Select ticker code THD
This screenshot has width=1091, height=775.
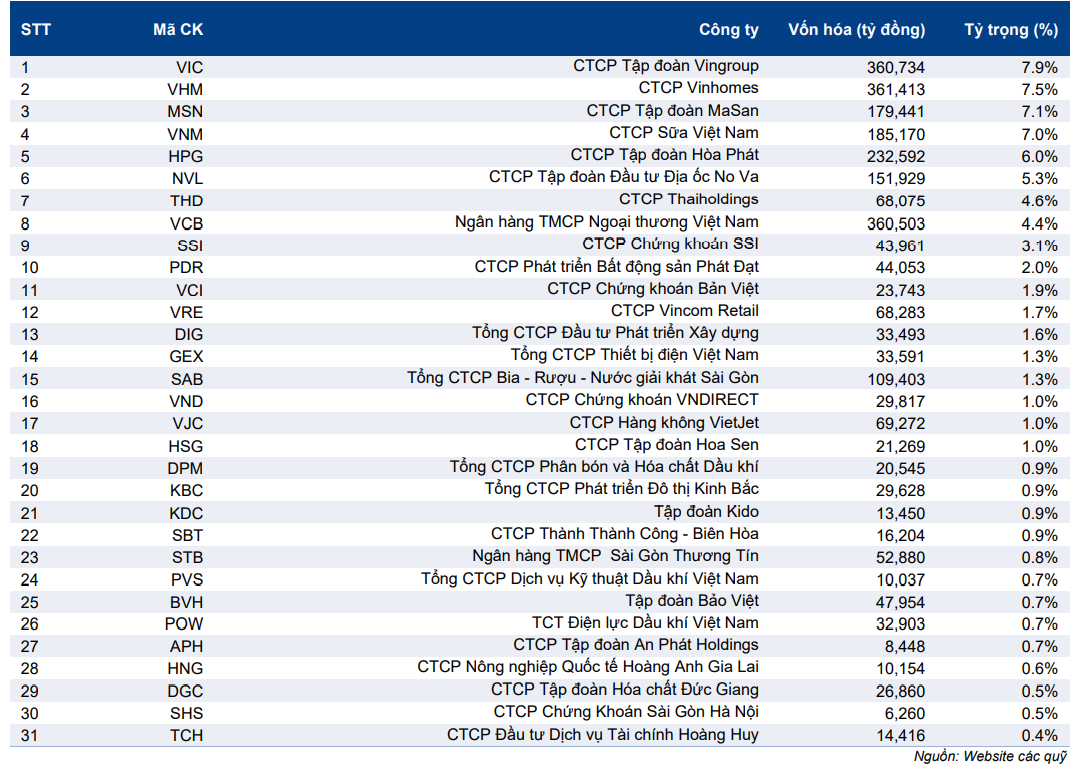(x=186, y=201)
